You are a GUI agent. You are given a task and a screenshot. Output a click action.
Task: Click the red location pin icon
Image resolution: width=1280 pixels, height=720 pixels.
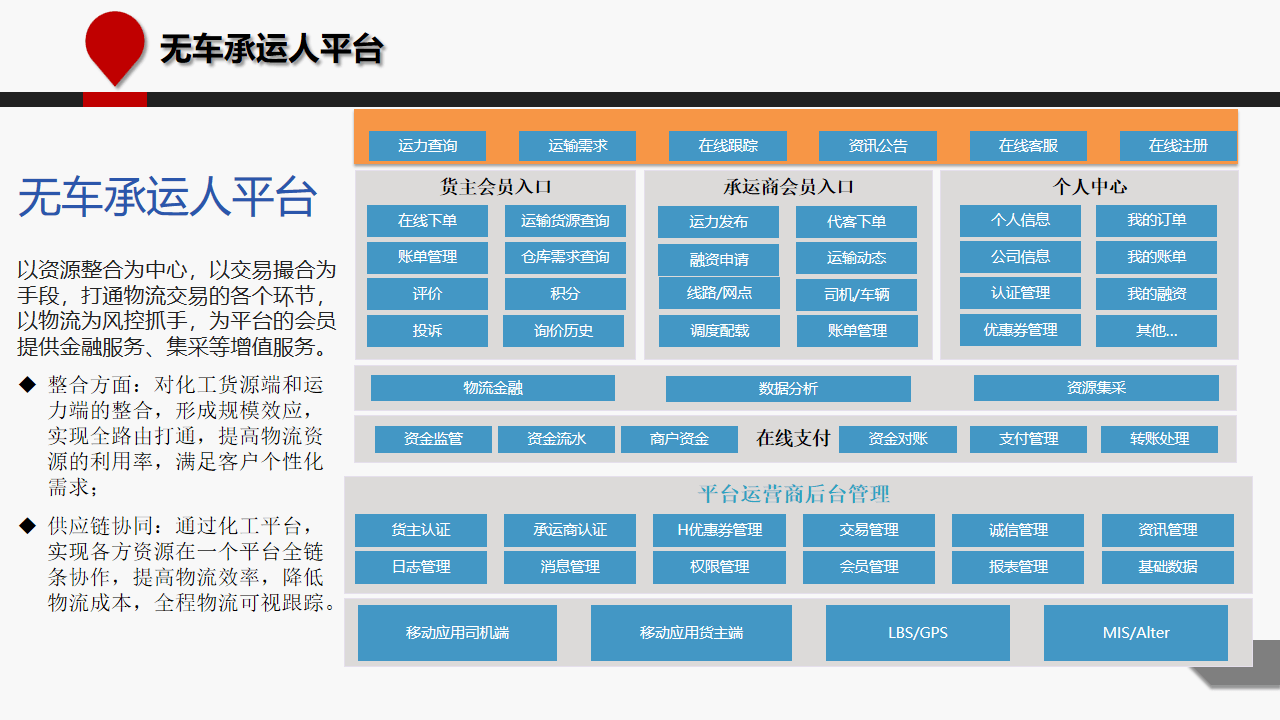tap(115, 48)
